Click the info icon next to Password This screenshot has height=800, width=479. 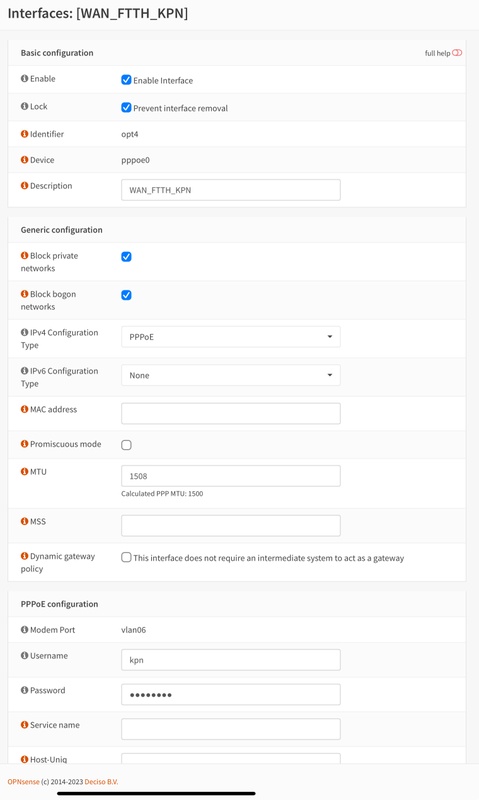click(x=24, y=690)
